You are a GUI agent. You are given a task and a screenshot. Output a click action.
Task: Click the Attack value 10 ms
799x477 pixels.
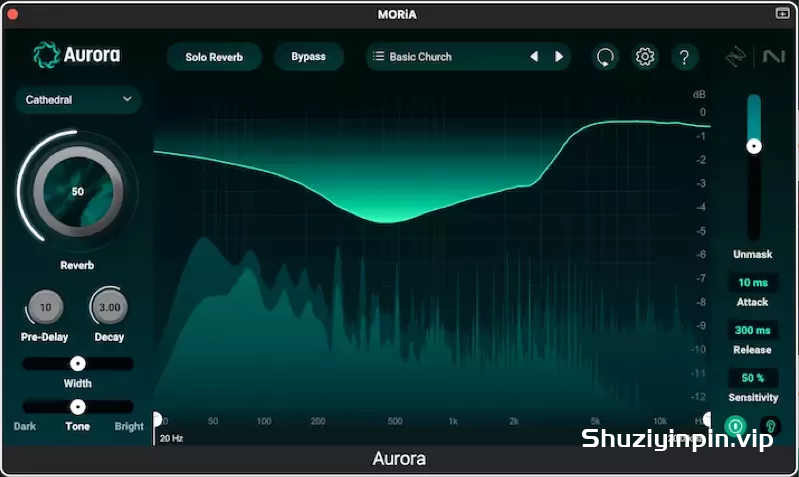coord(753,282)
